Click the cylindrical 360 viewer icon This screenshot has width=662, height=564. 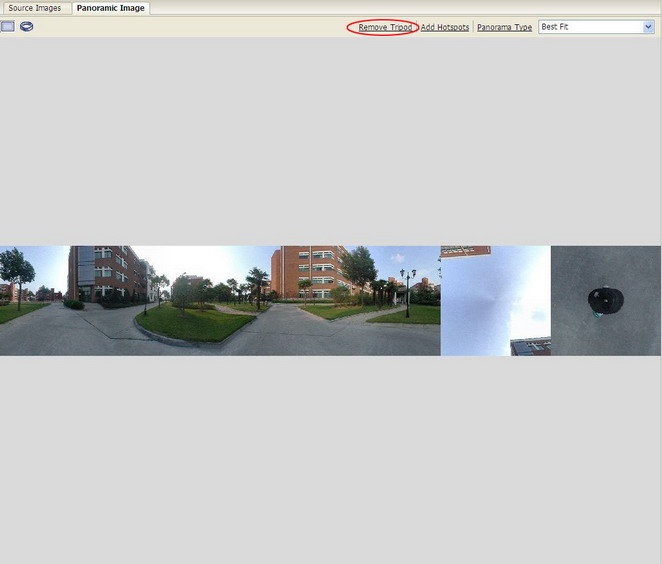[x=27, y=27]
